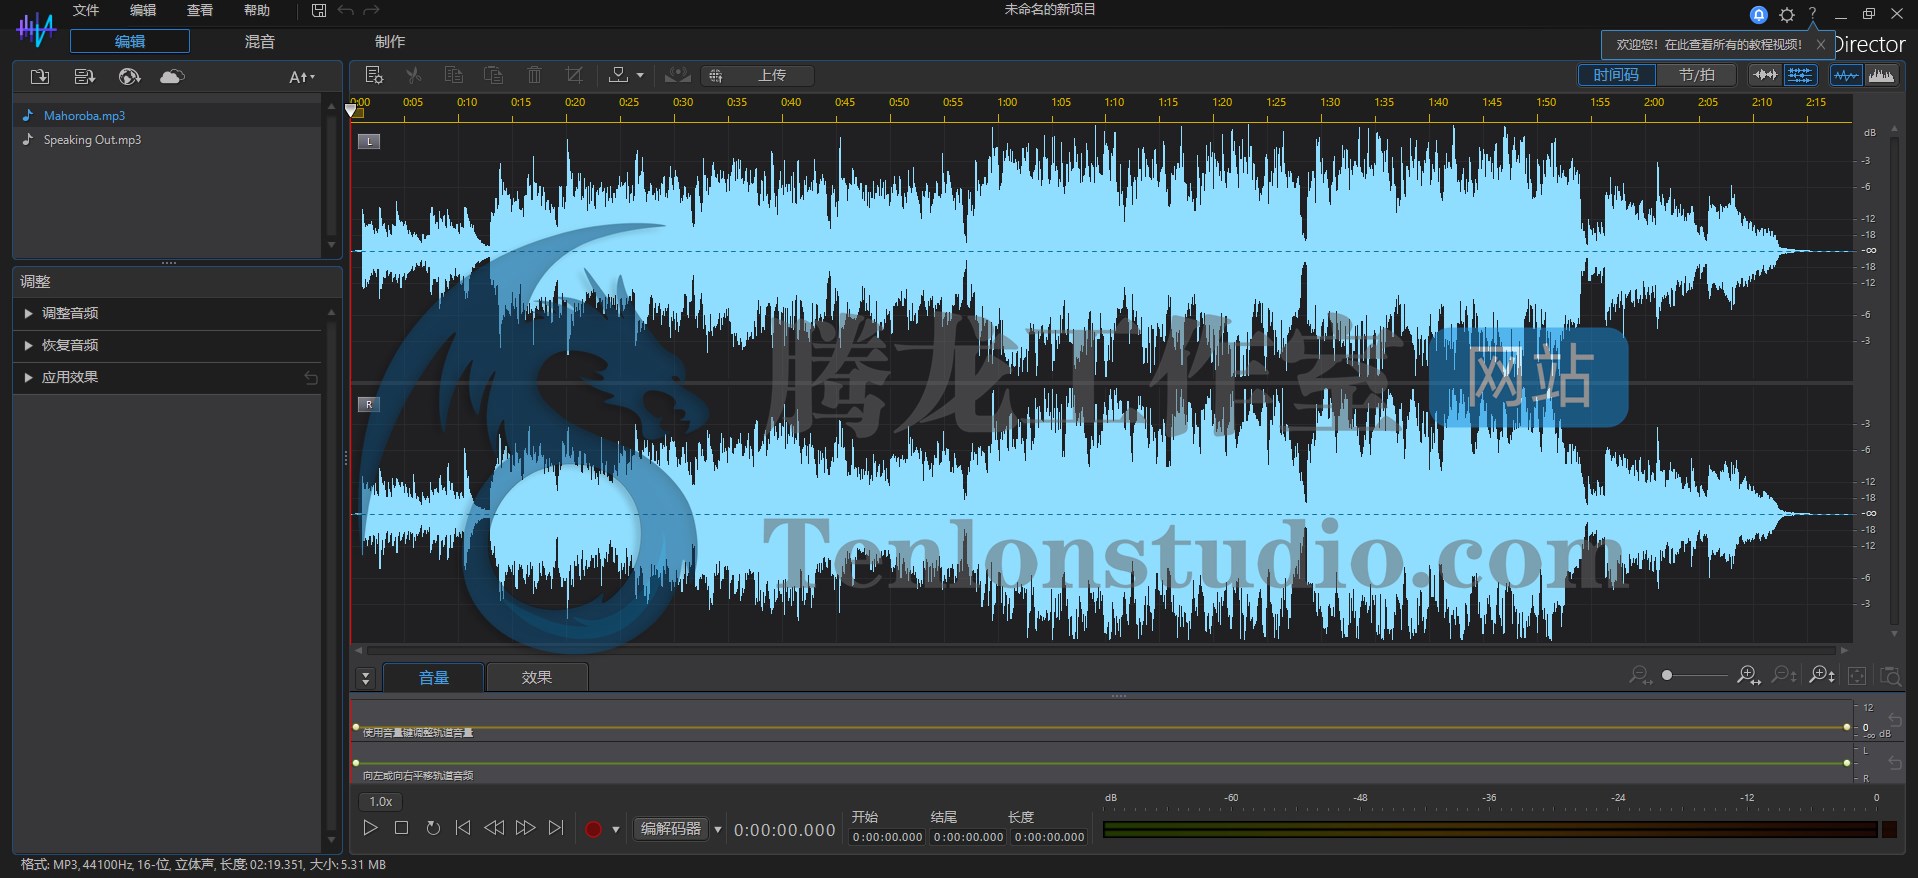Close the tutorial videos welcome tooltip
Viewport: 1918px width, 878px height.
(x=1821, y=45)
